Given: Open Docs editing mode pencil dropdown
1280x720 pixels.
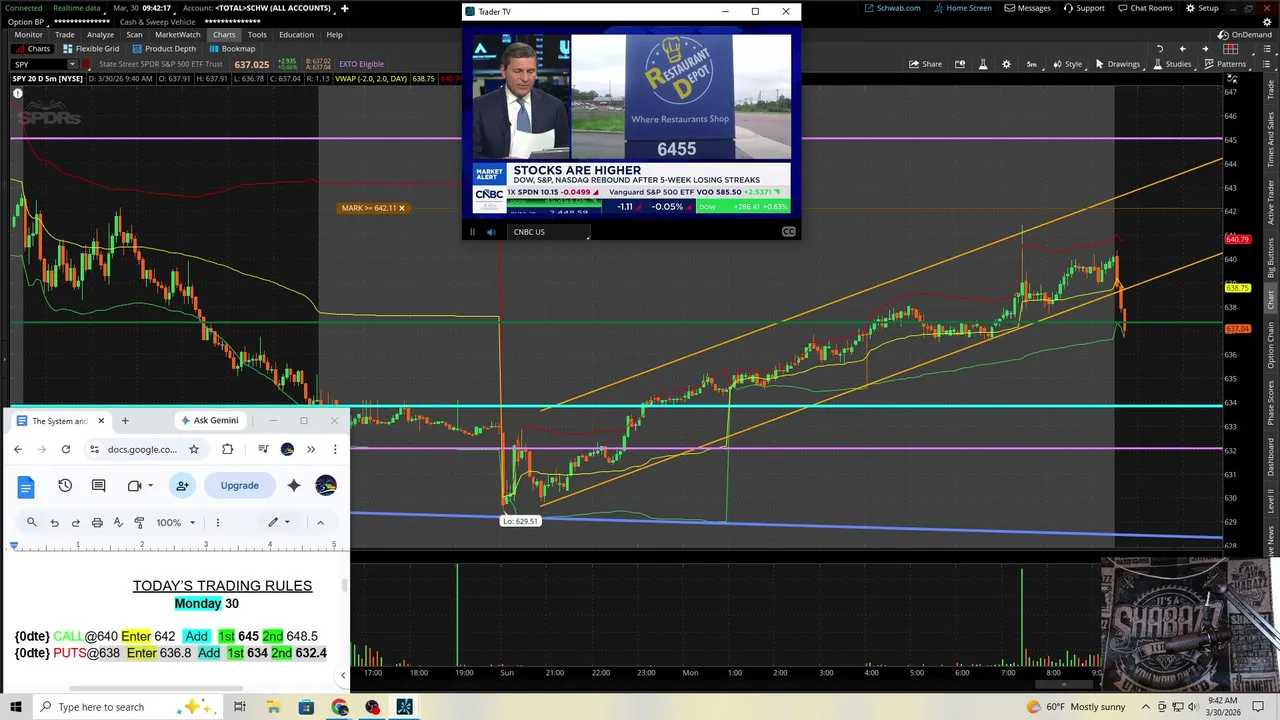Looking at the screenshot, I should coord(277,522).
